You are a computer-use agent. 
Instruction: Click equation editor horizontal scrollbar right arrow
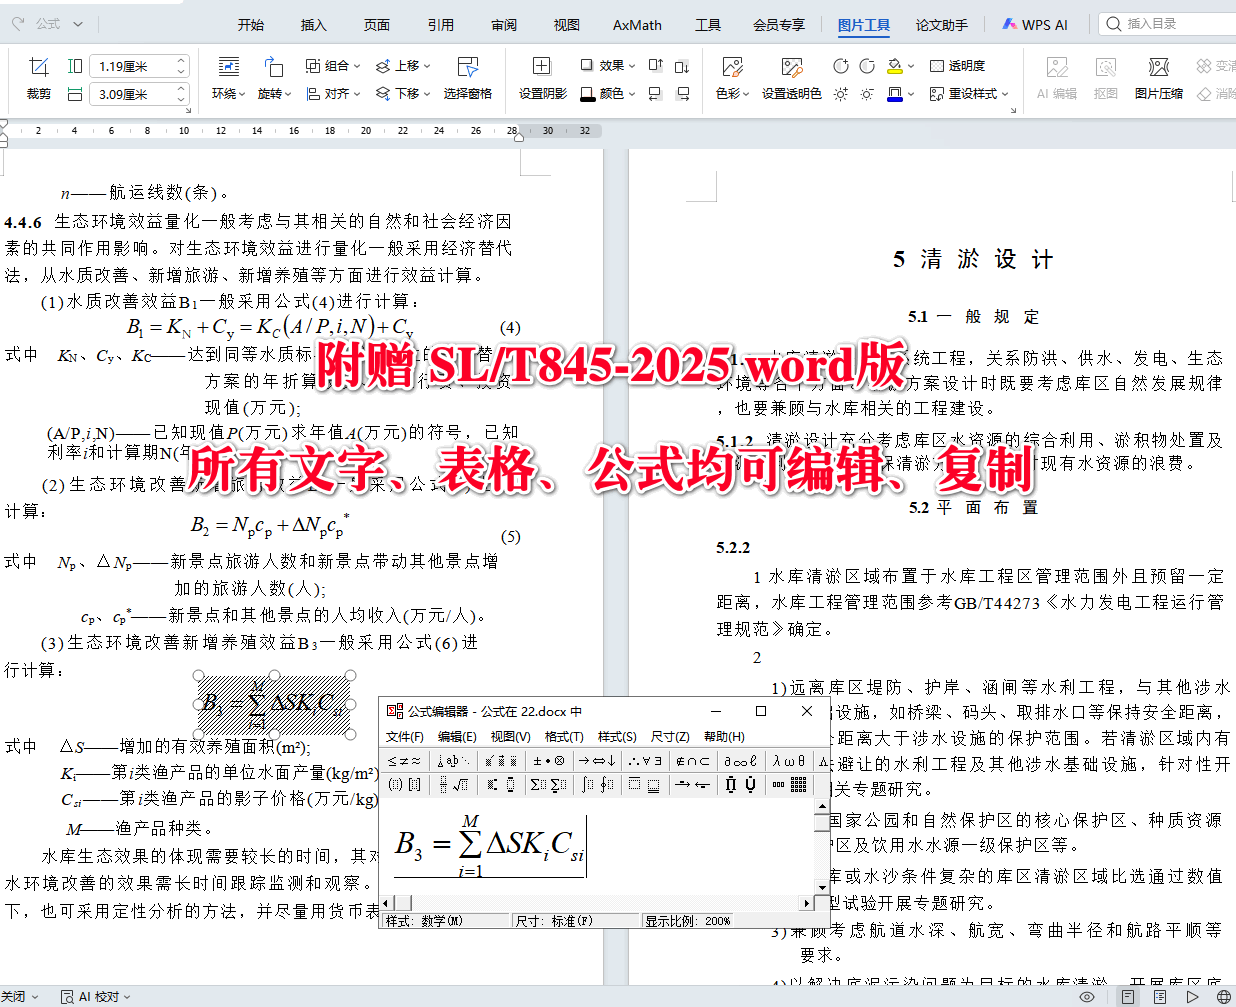807,903
